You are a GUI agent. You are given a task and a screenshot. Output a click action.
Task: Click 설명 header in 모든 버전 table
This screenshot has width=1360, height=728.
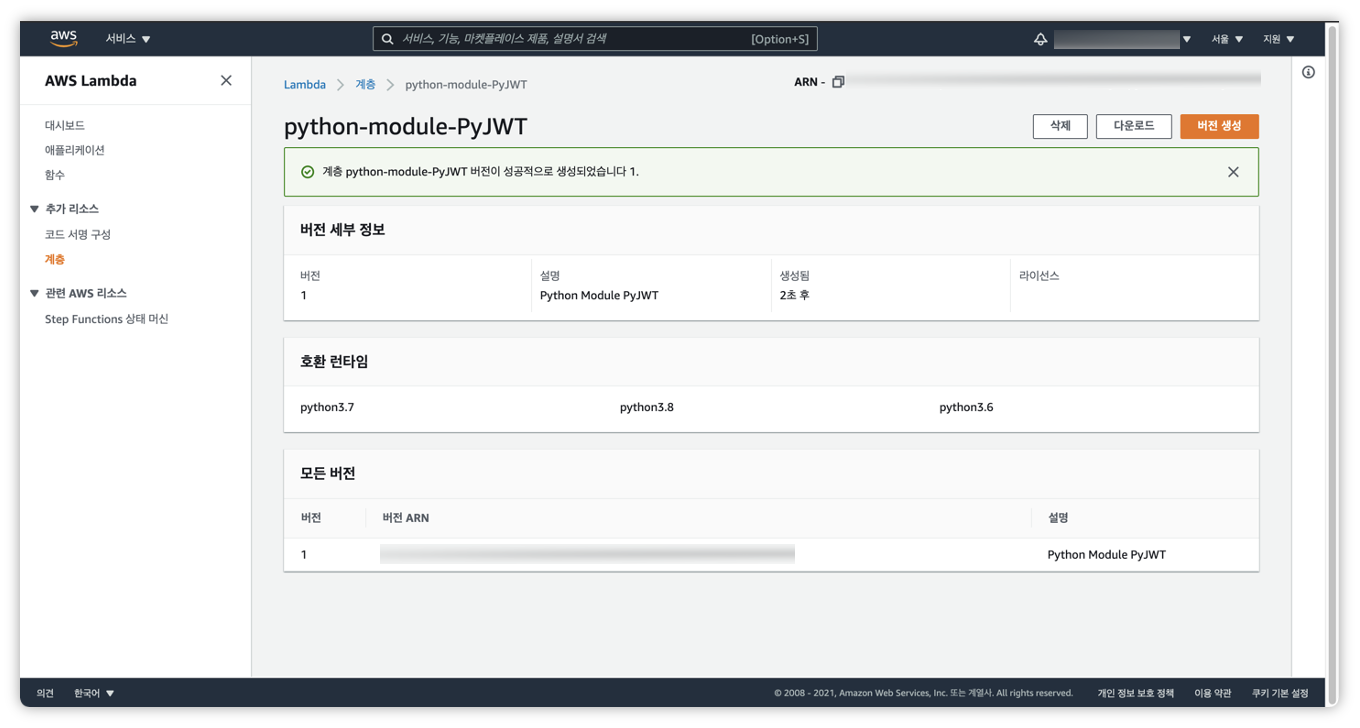pyautogui.click(x=1058, y=518)
